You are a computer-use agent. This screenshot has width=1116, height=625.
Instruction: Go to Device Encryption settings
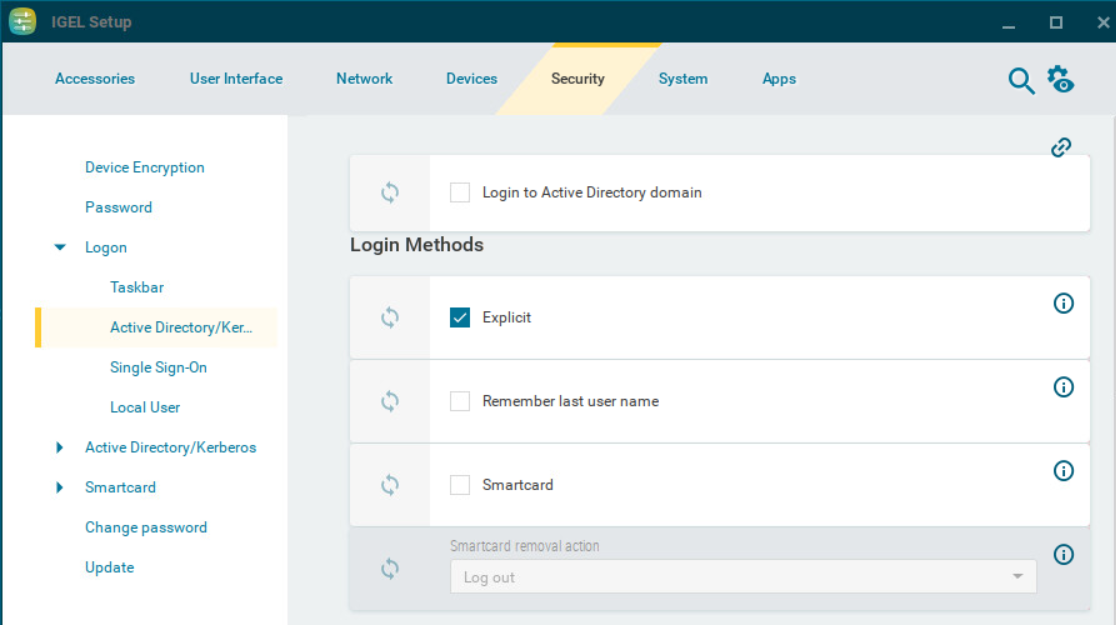point(145,168)
